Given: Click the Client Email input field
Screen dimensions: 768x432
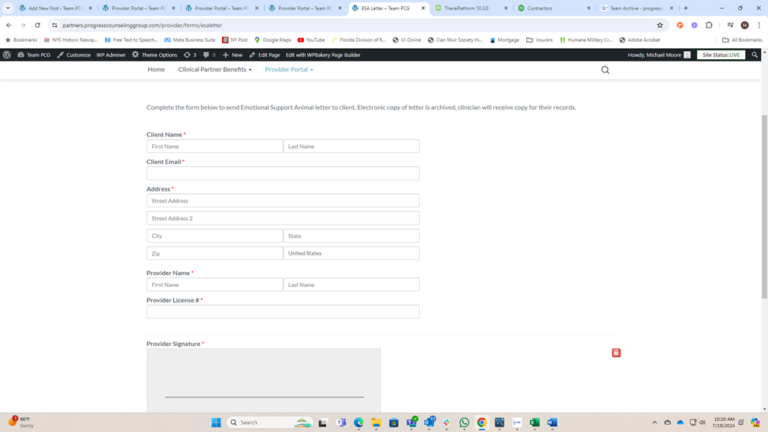Looking at the screenshot, I should pos(282,173).
